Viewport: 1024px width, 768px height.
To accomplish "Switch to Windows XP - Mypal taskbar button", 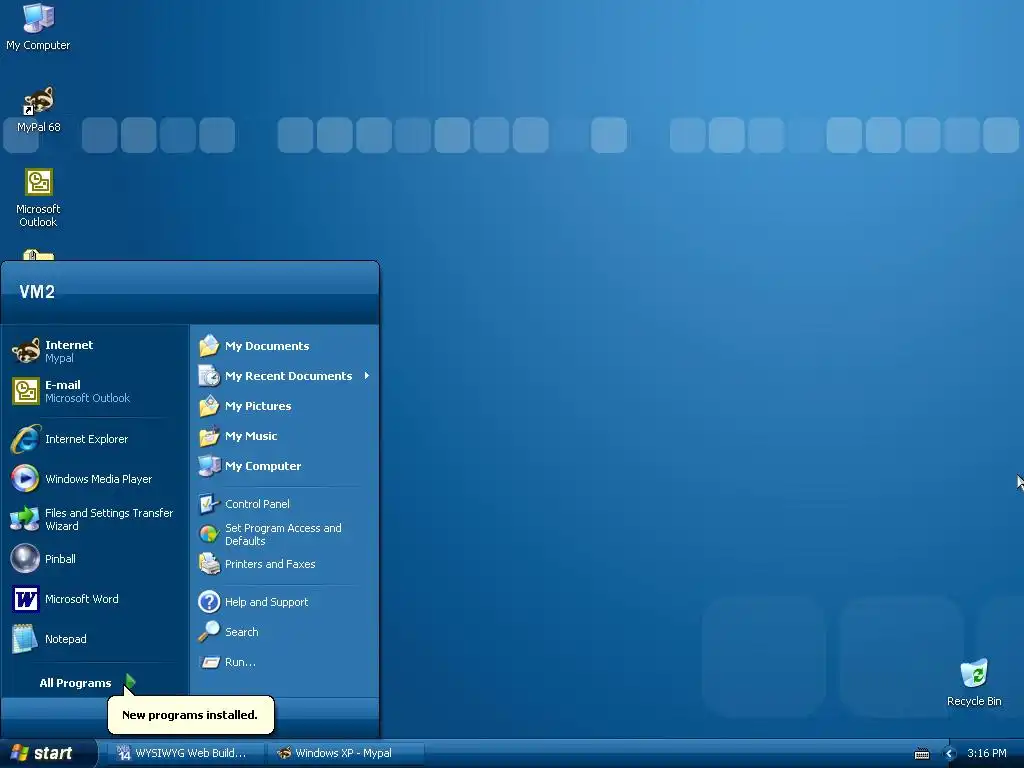I will pos(346,753).
